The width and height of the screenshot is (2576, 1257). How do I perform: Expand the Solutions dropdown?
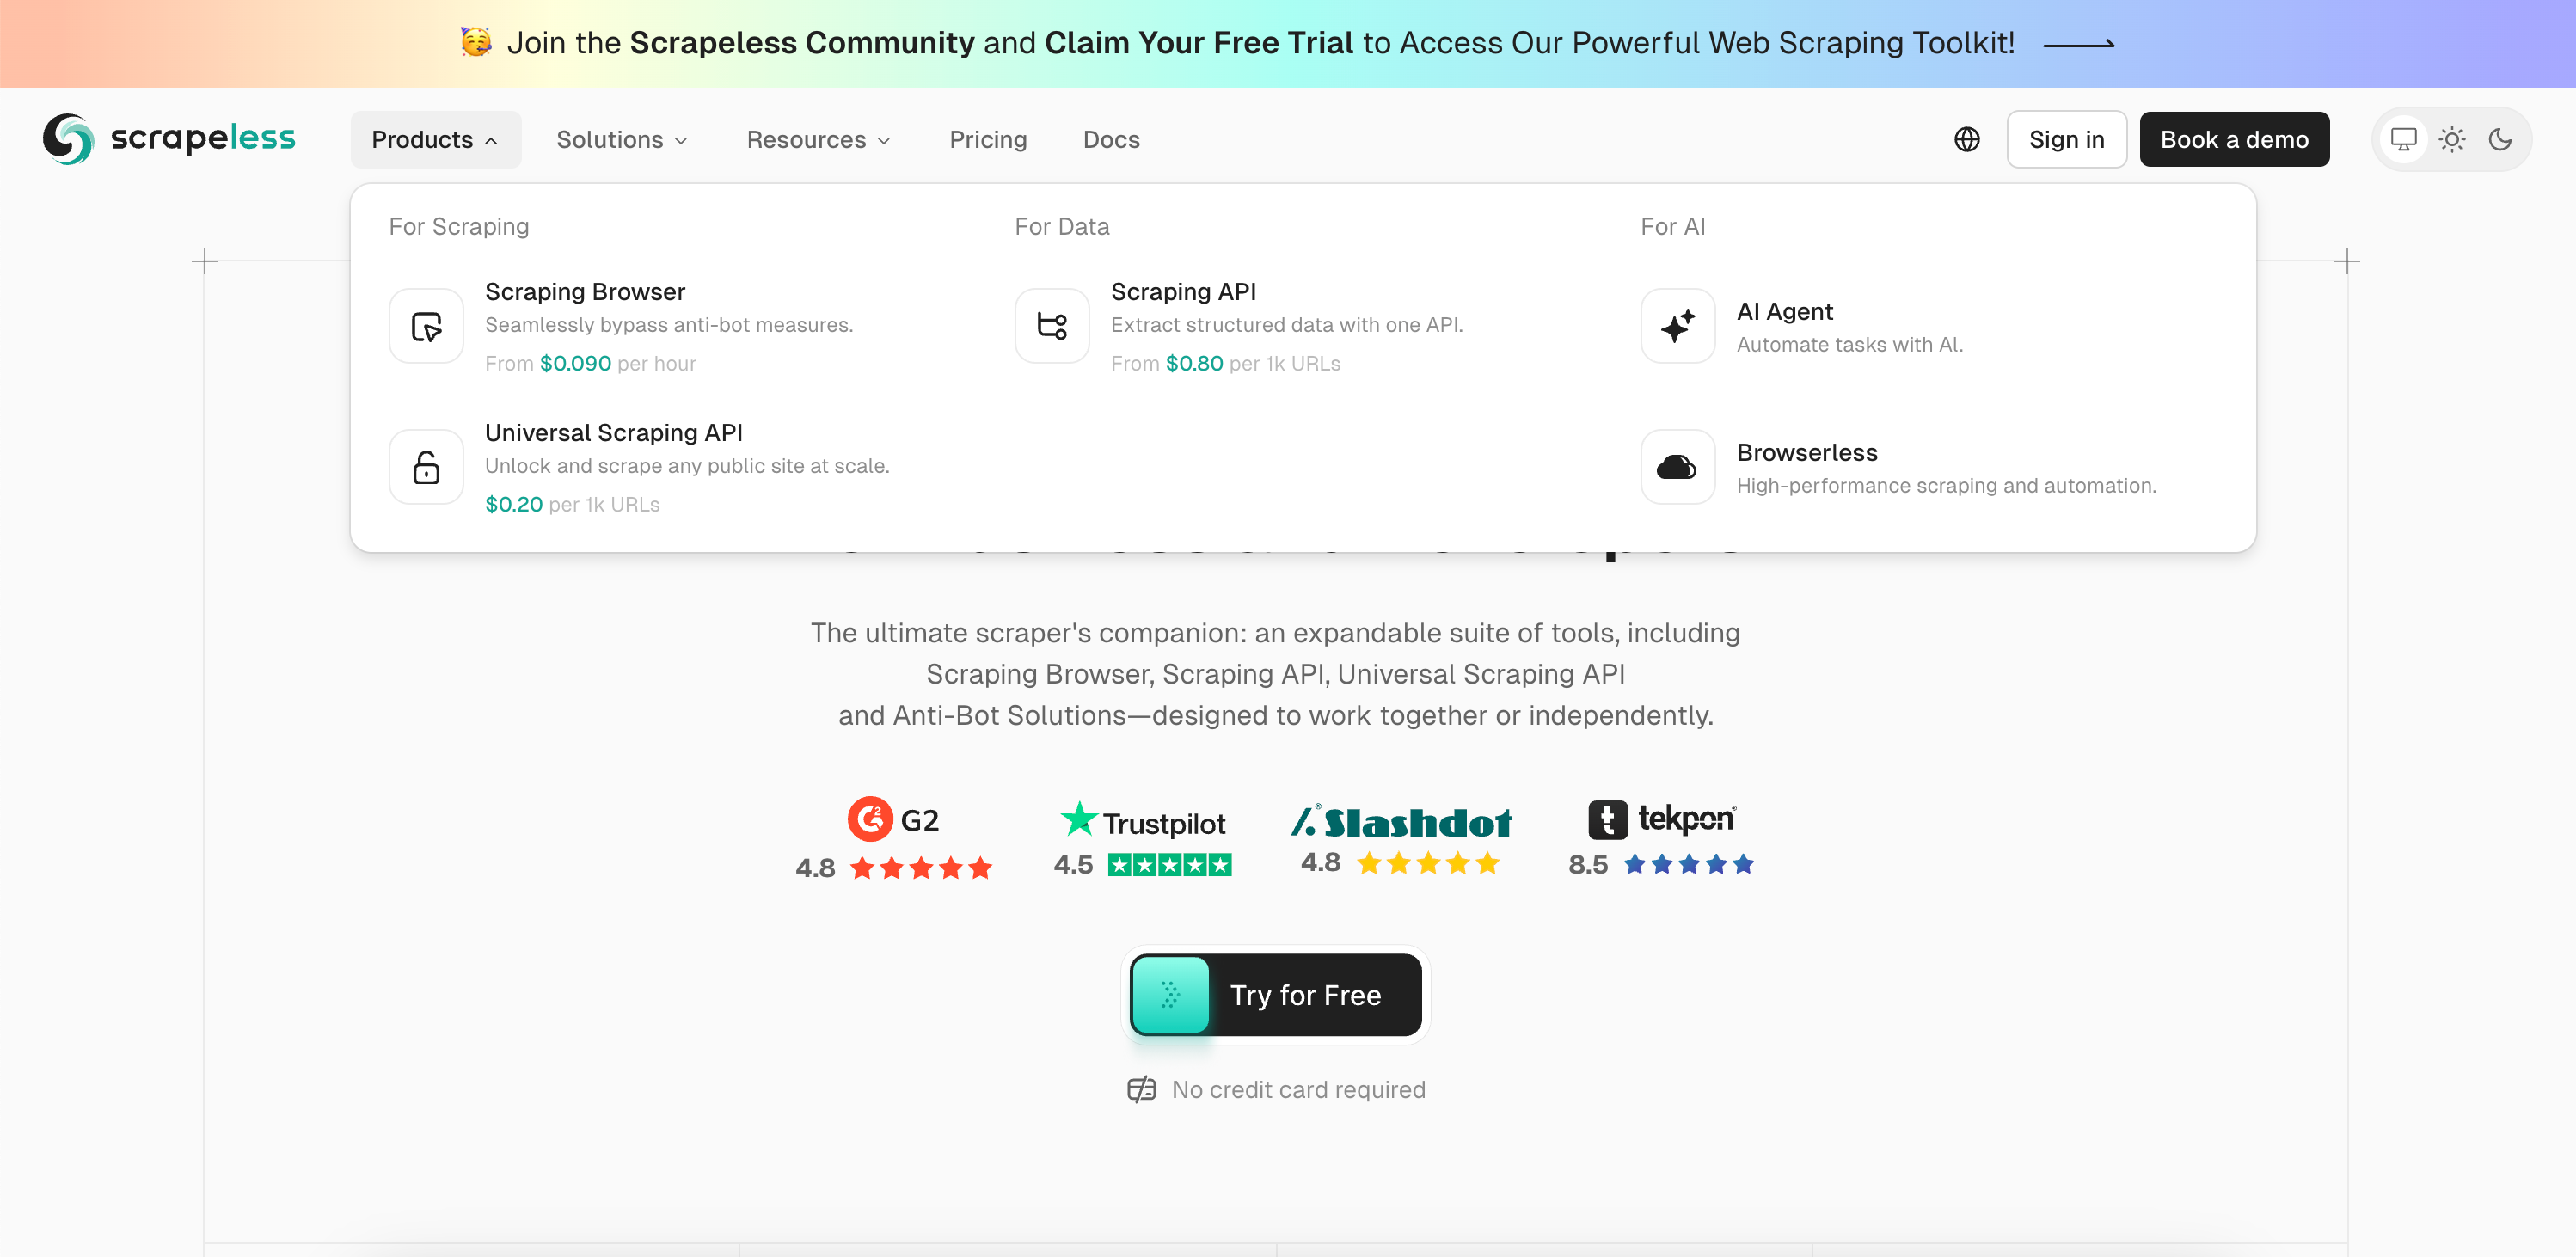[621, 139]
